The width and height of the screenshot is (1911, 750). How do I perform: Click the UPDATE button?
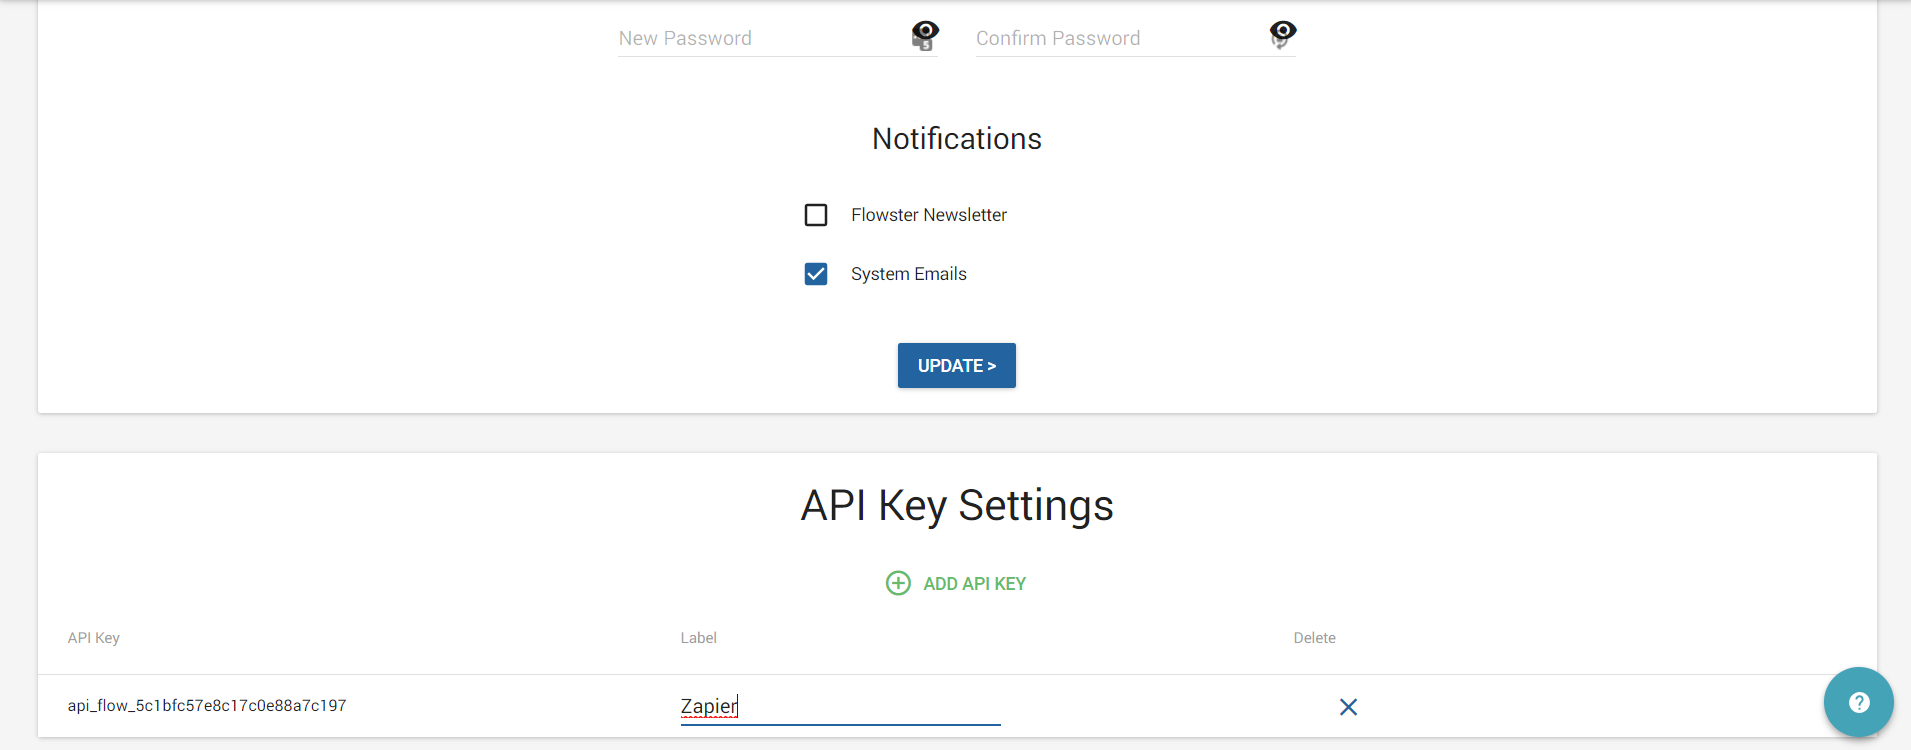click(x=957, y=366)
